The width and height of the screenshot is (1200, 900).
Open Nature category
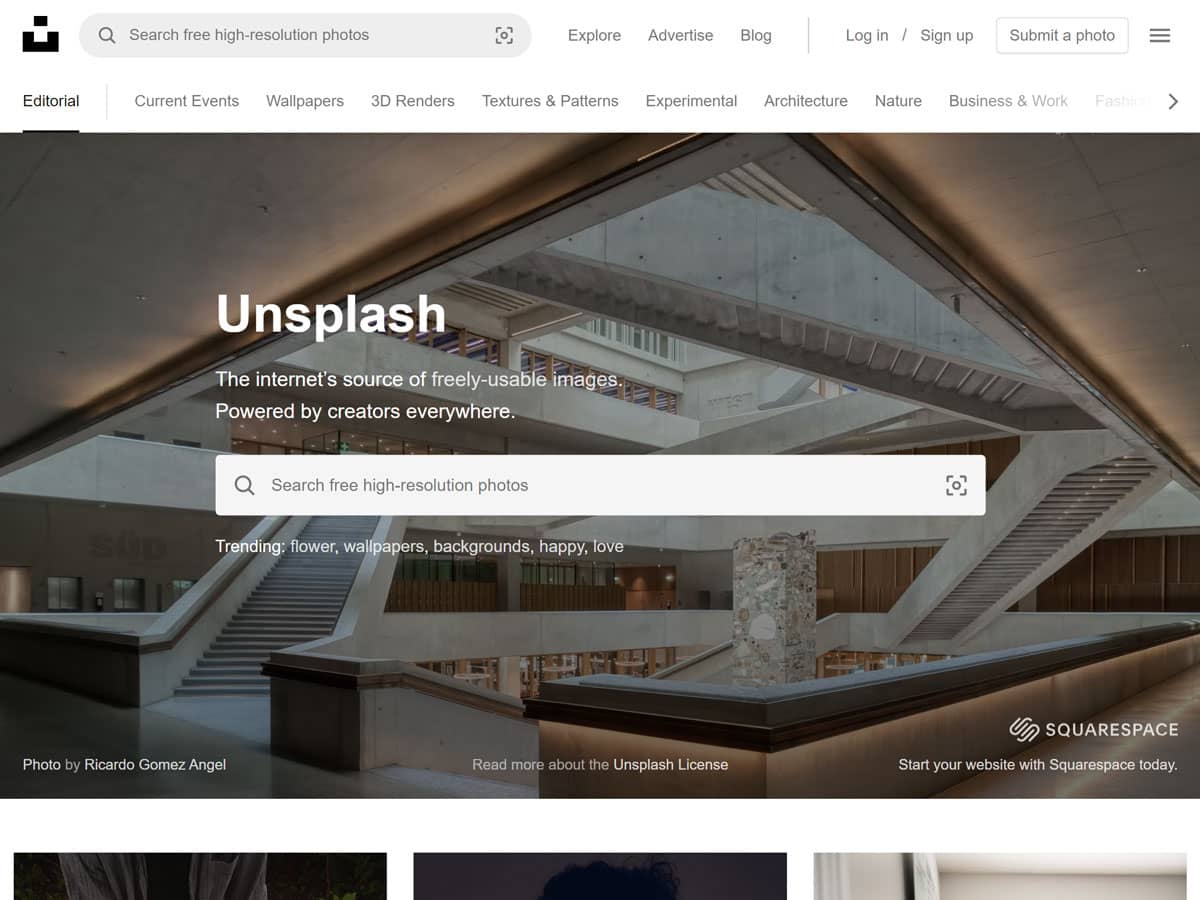(x=898, y=101)
